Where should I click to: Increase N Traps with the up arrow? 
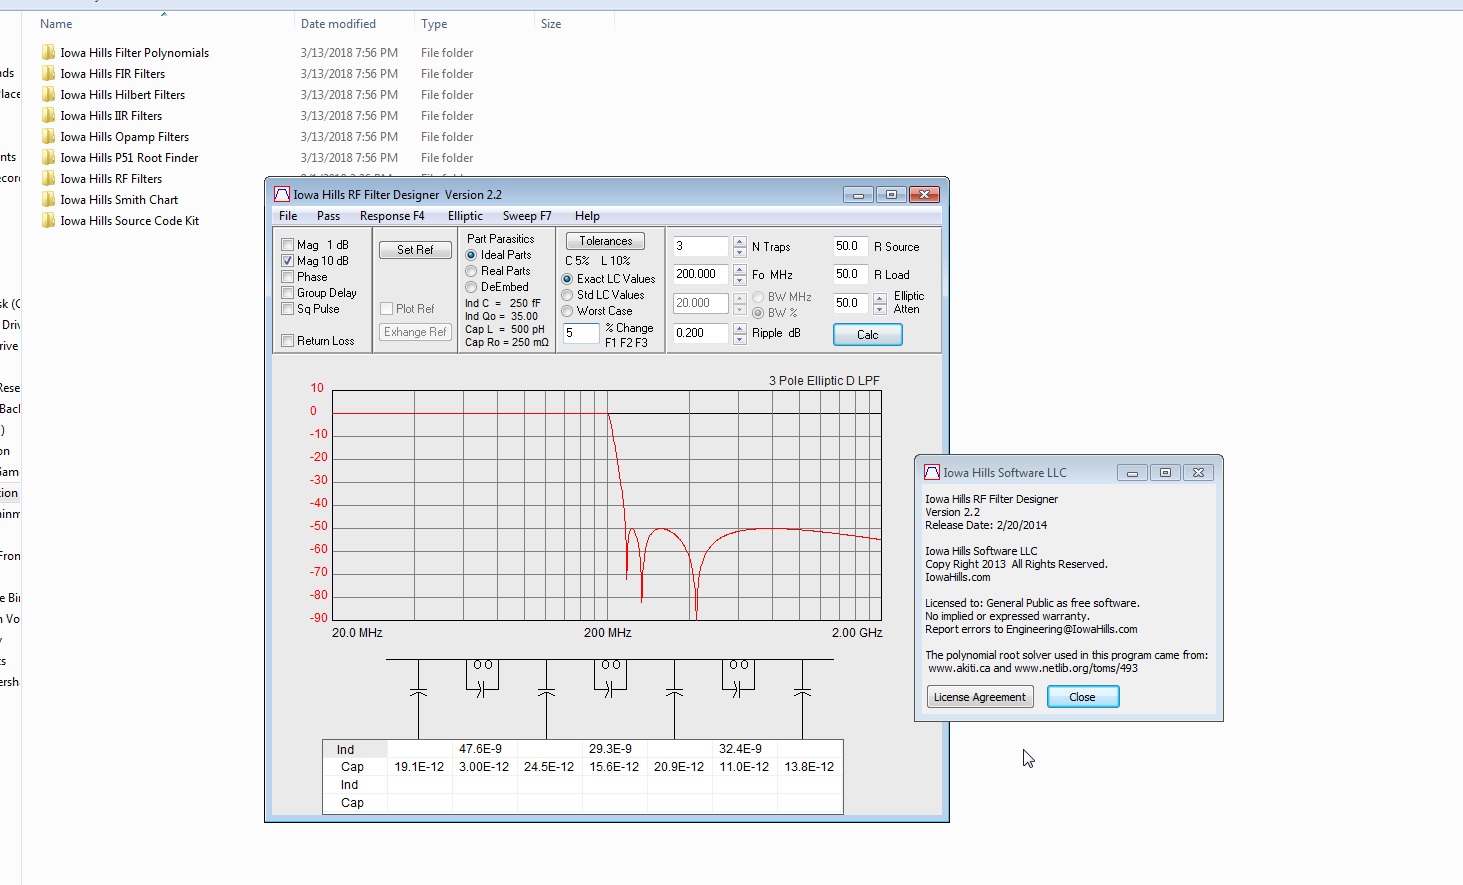(x=740, y=242)
